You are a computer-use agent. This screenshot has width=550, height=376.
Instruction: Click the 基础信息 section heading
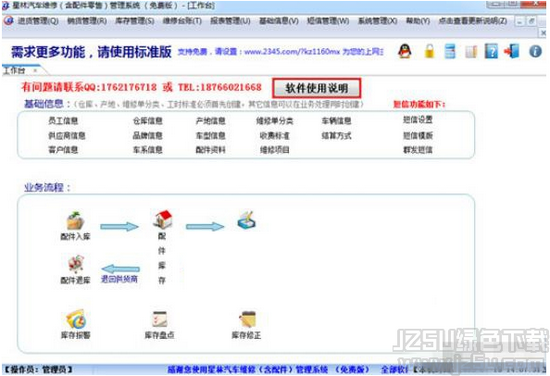pyautogui.click(x=47, y=104)
